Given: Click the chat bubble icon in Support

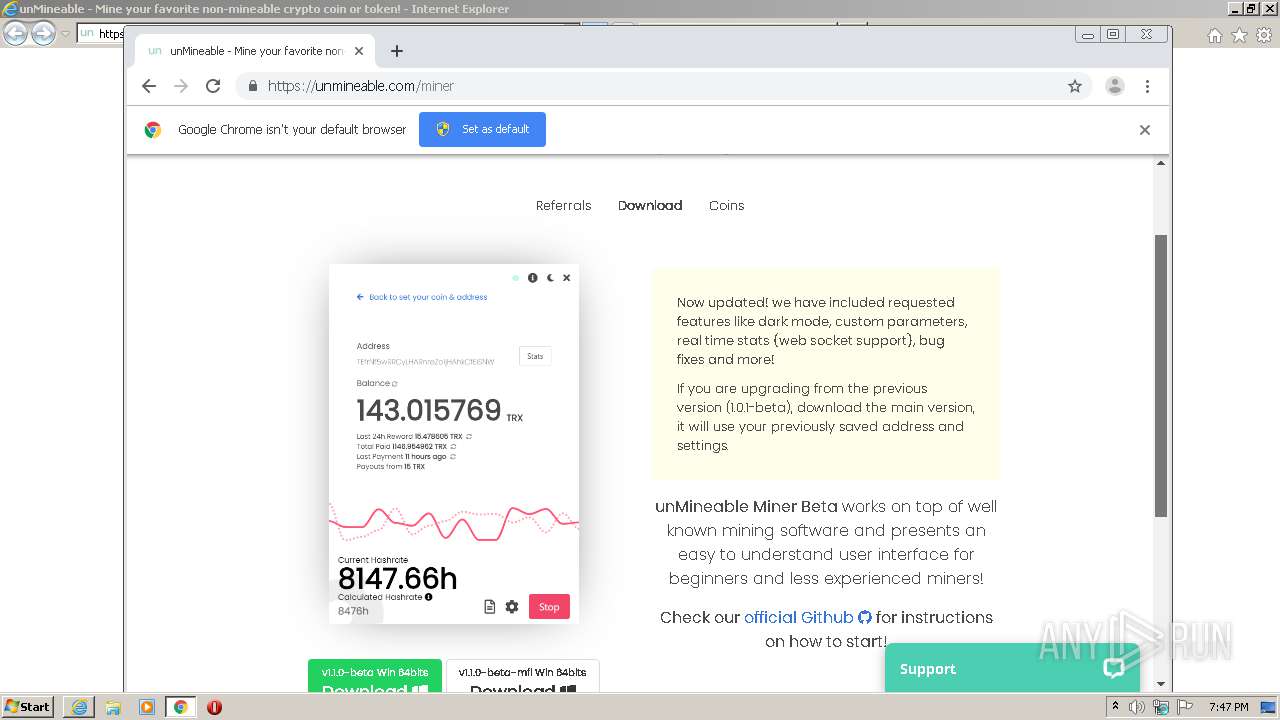Looking at the screenshot, I should [1114, 668].
